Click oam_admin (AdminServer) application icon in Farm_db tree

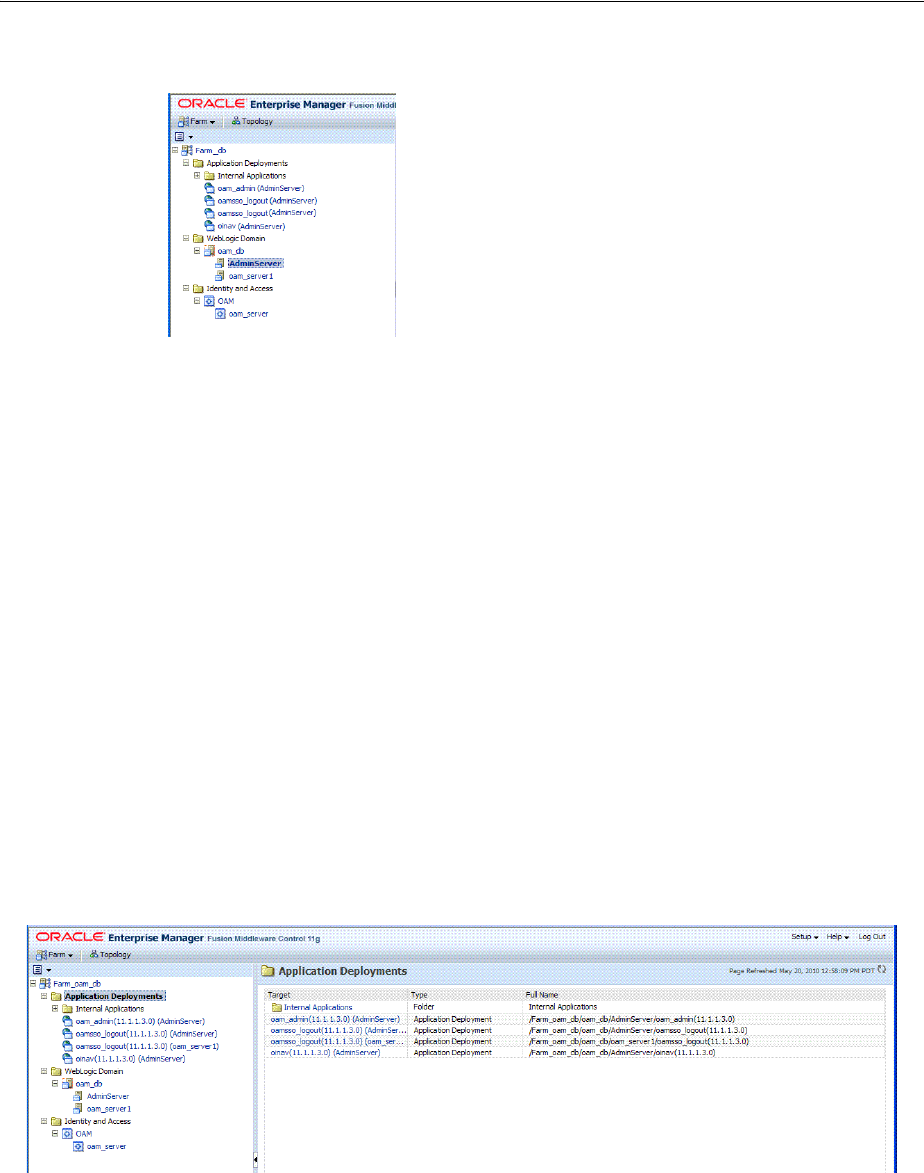209,188
